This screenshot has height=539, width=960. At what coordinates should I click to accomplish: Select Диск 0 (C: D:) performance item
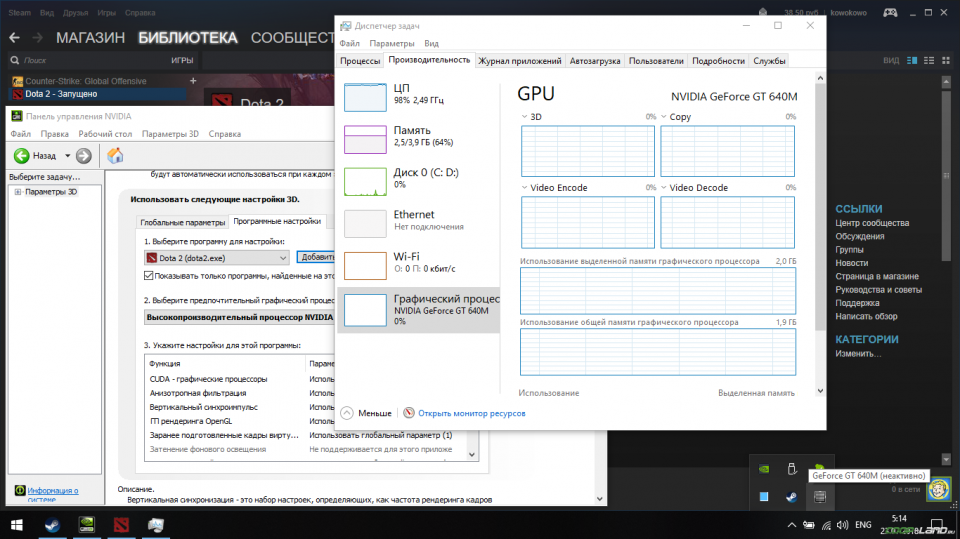click(418, 181)
